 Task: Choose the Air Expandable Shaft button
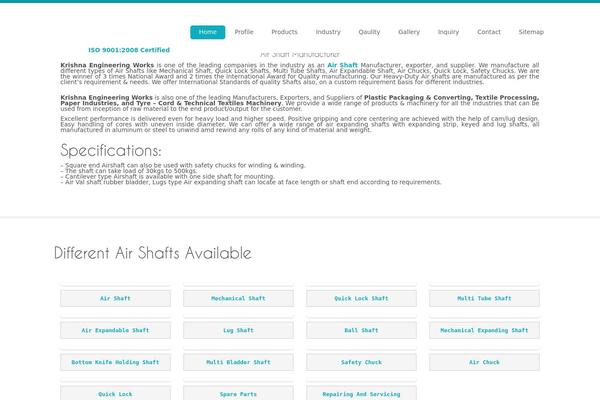115,330
